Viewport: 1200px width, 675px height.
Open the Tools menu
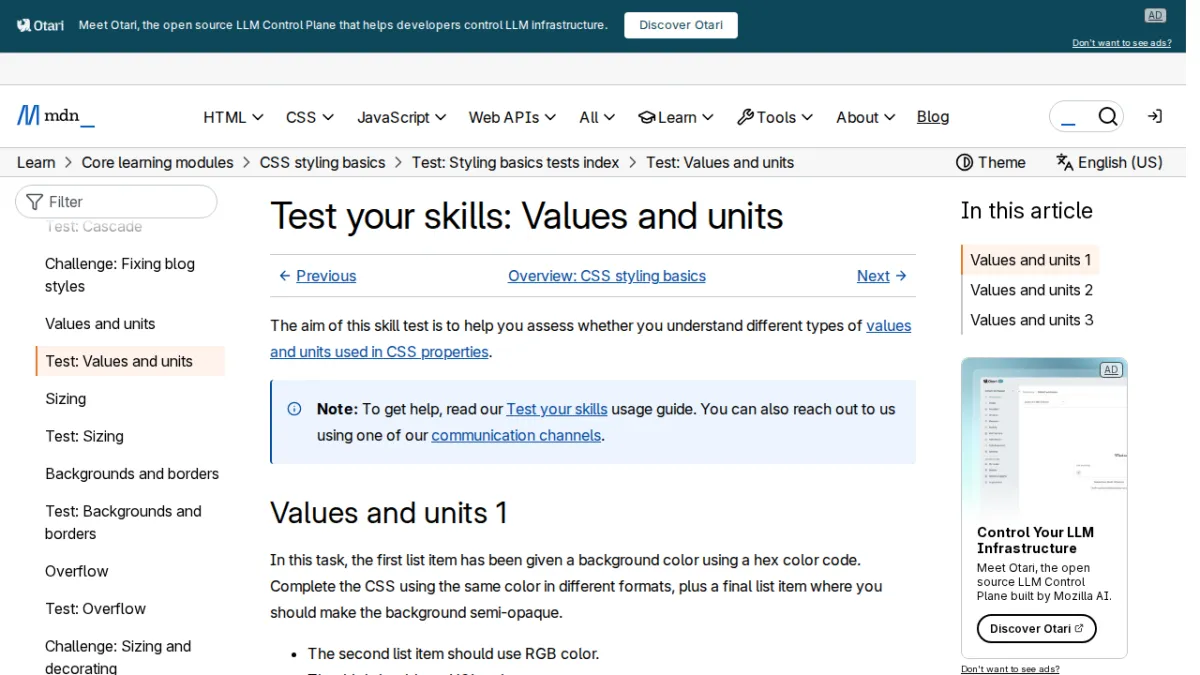(775, 117)
